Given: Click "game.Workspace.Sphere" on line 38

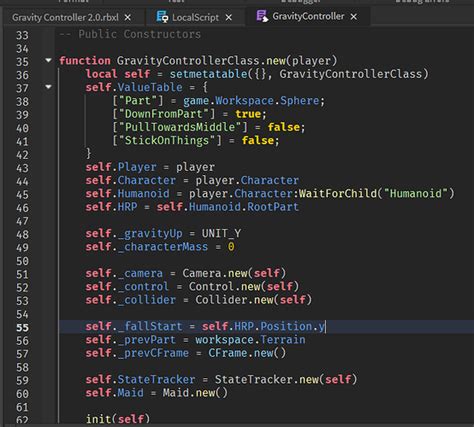Looking at the screenshot, I should 251,101.
